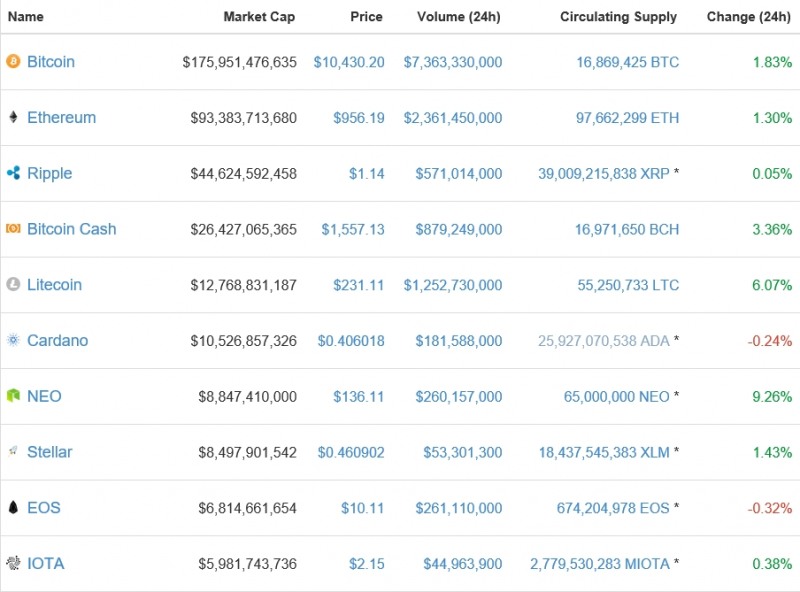Click the black EOS logo icon
800x592 pixels.
pyautogui.click(x=13, y=508)
